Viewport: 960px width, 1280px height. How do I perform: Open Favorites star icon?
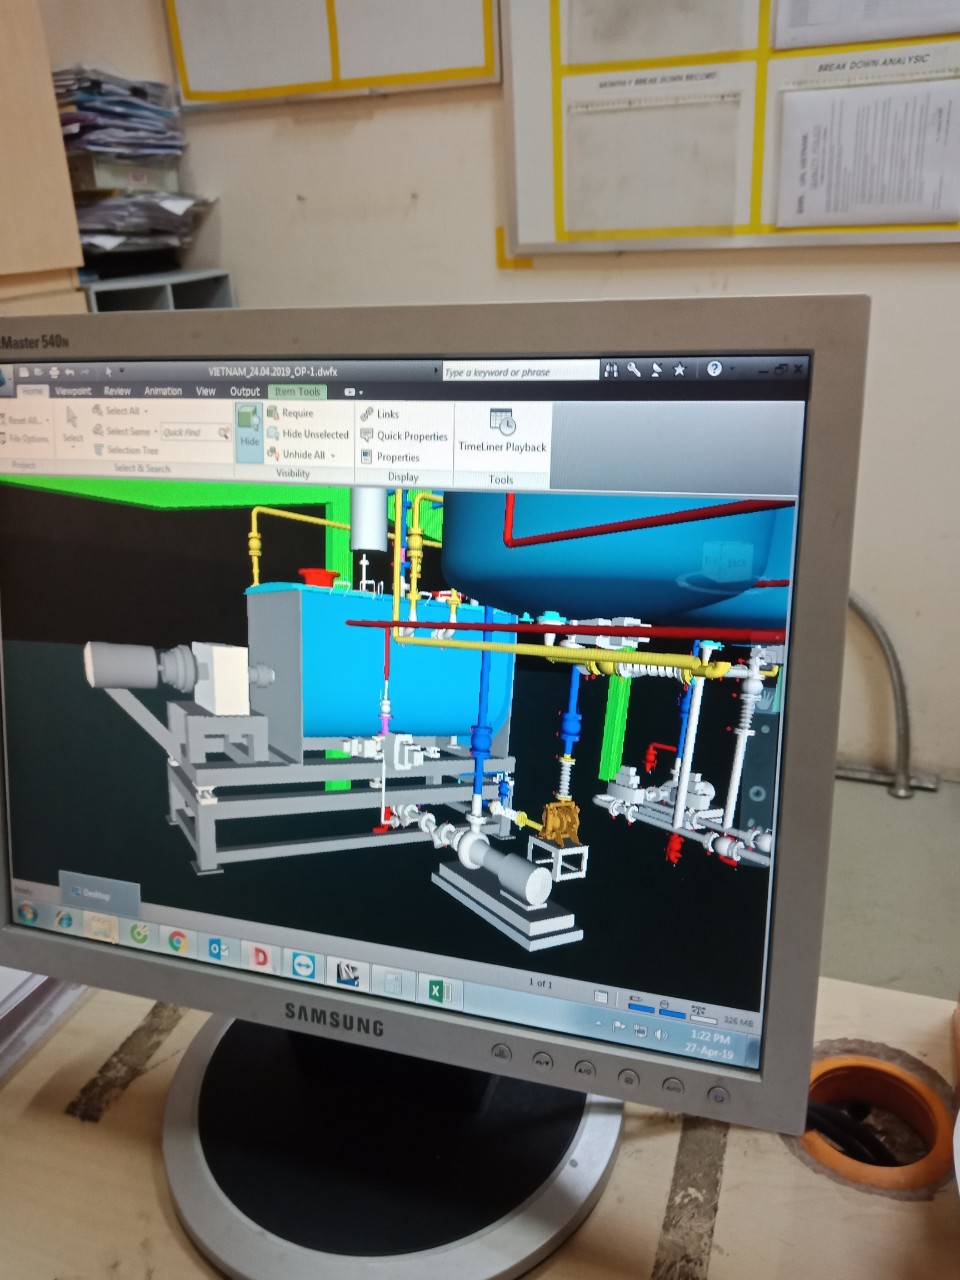pyautogui.click(x=679, y=370)
